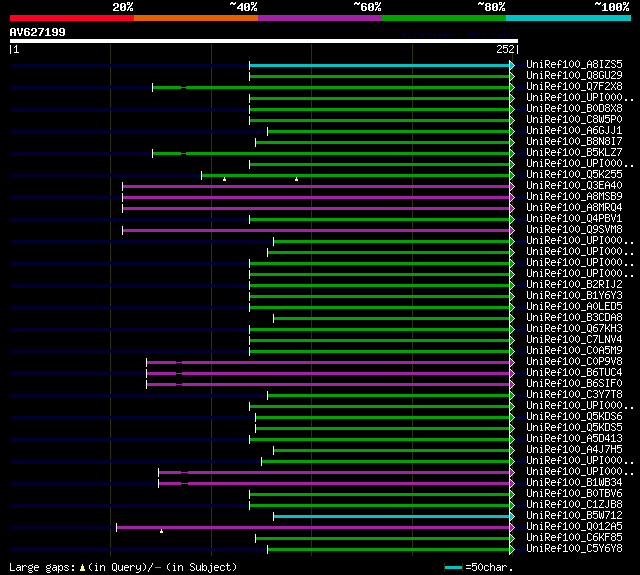Screen dimensions: 640x575
Task: Click the white query sequence bar
Action: pos(264,41)
